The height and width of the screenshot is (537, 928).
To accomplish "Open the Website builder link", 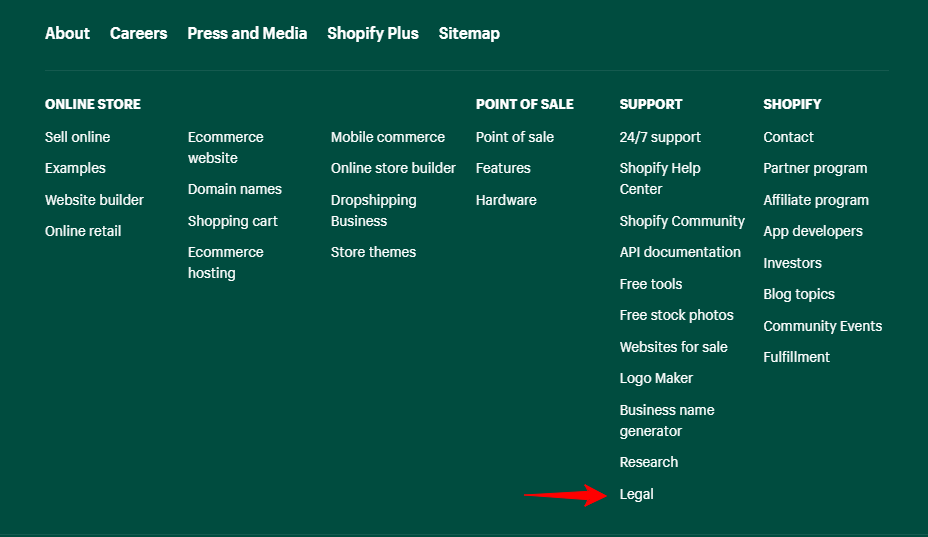I will pyautogui.click(x=94, y=200).
